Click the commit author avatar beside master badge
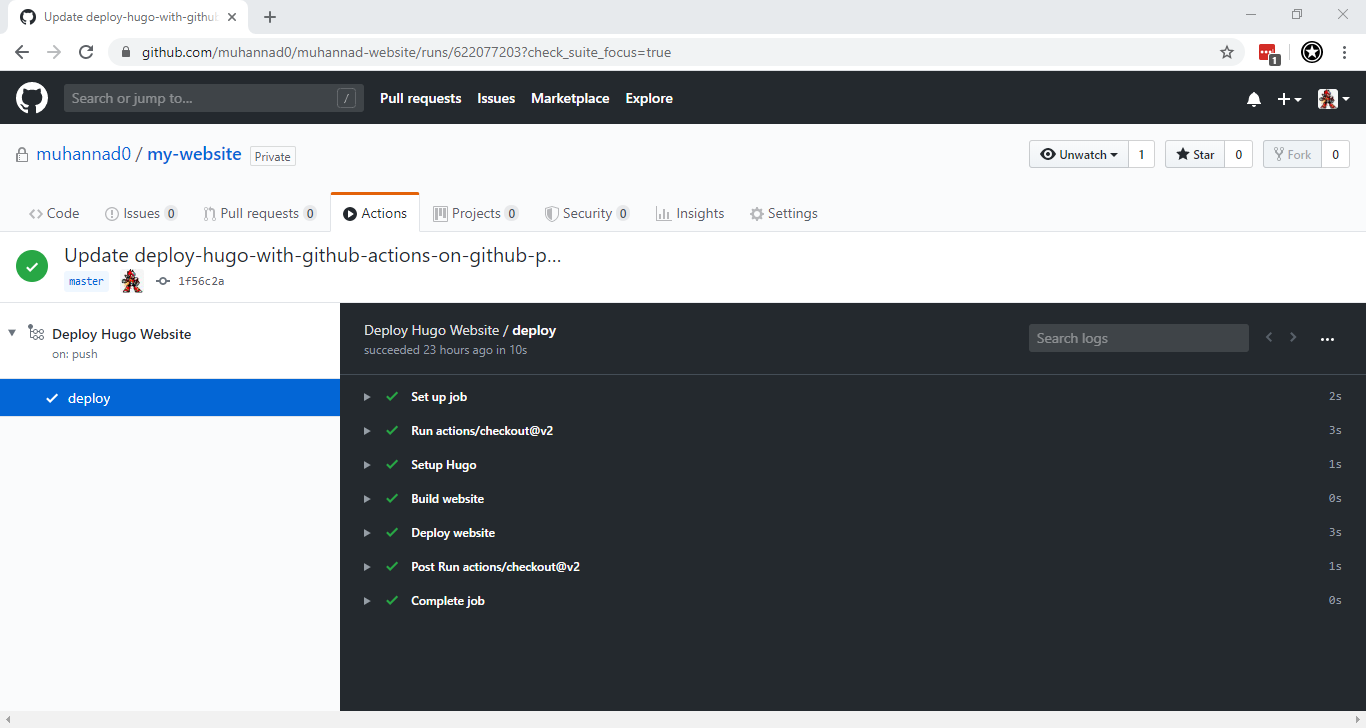The image size is (1366, 728). click(130, 281)
